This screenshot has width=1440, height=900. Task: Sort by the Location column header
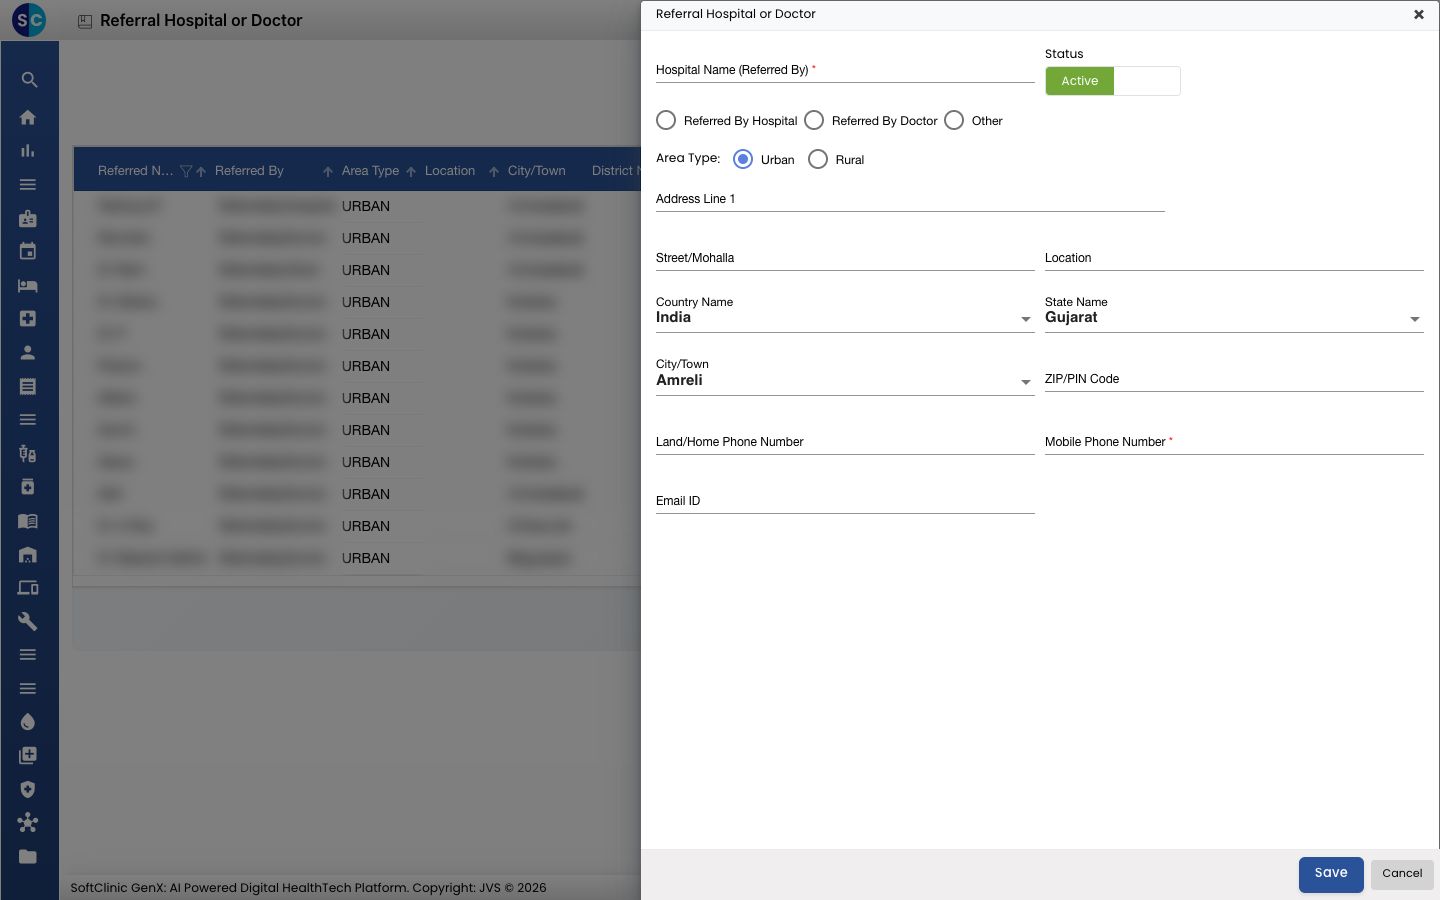[x=450, y=171]
